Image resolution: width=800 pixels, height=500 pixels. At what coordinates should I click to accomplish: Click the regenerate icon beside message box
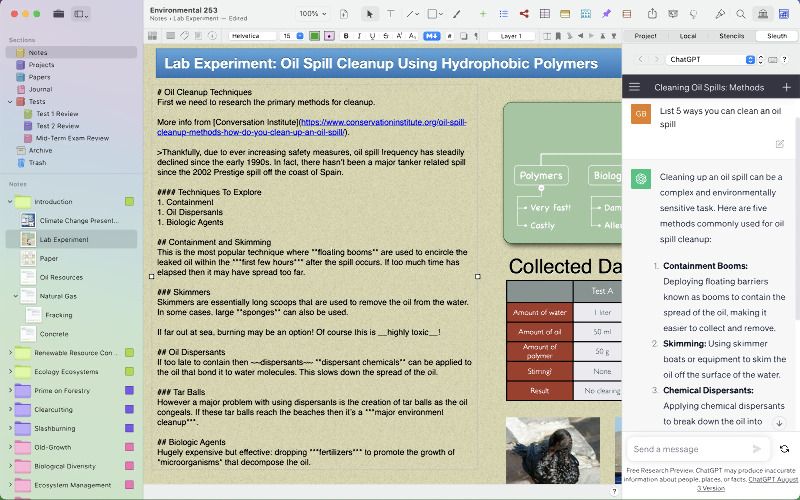784,449
